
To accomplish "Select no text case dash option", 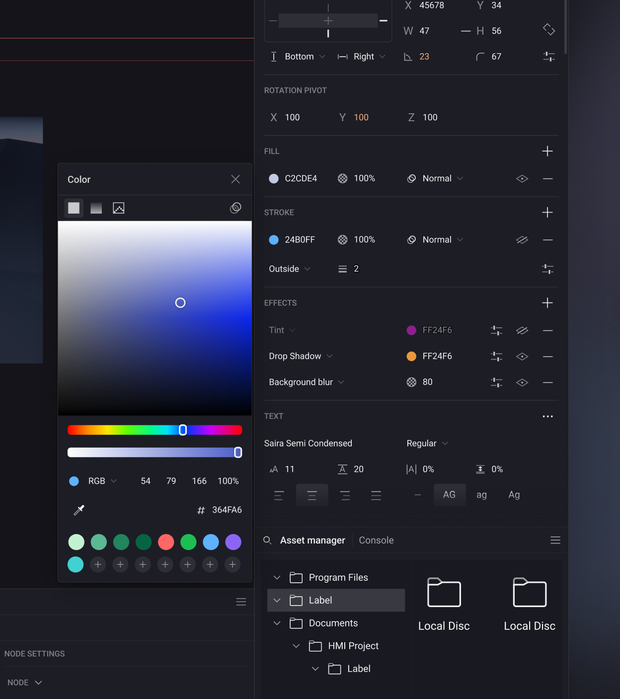I will coord(417,495).
